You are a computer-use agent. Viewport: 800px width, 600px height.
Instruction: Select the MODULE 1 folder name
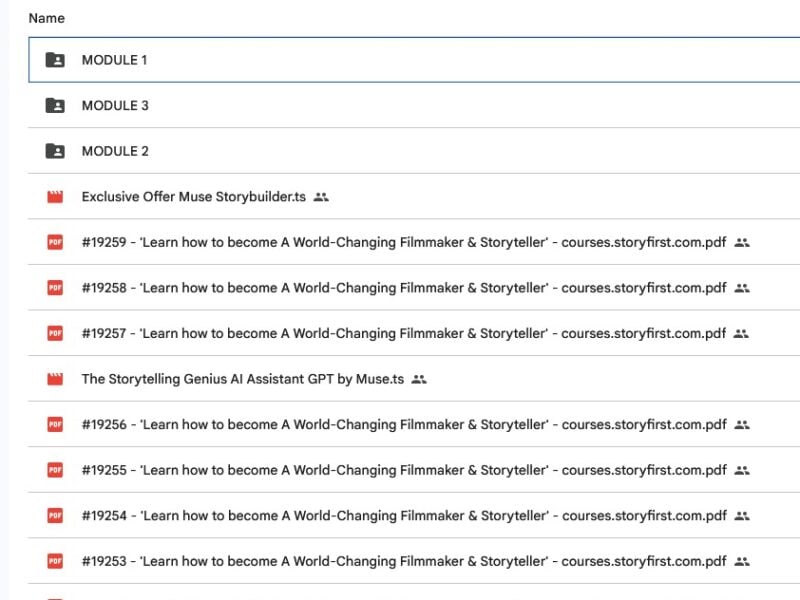114,60
